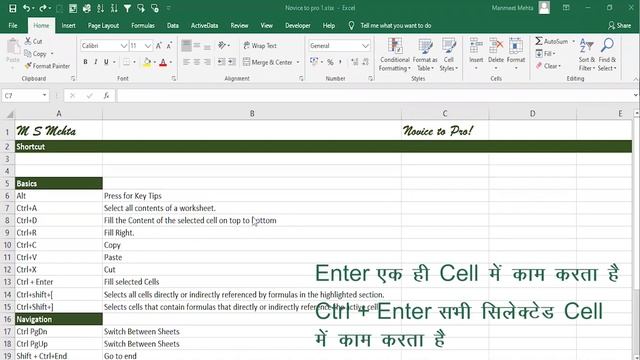Toggle italic formatting

click(x=96, y=62)
